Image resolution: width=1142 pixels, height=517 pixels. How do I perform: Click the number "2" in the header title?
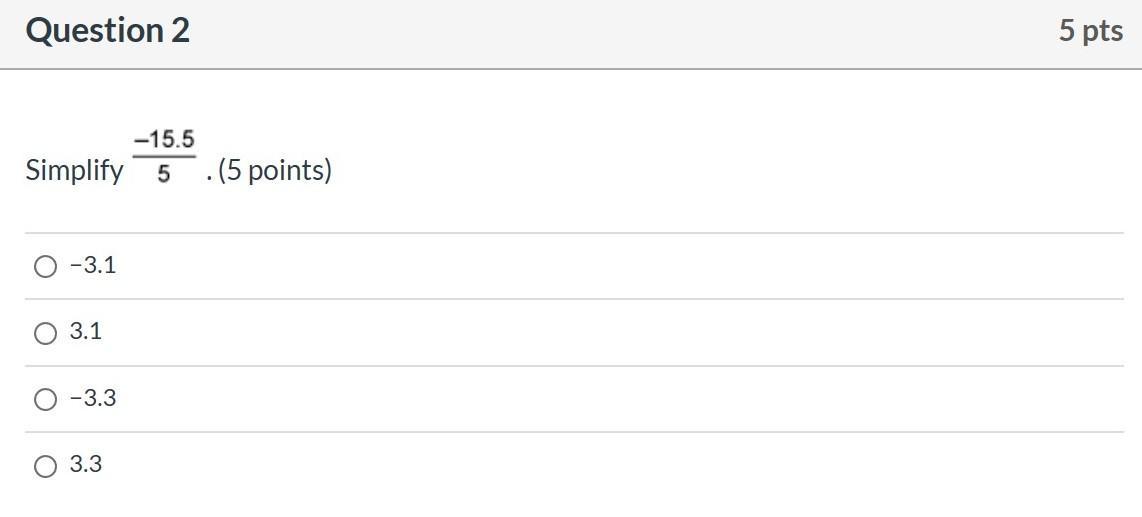point(180,31)
